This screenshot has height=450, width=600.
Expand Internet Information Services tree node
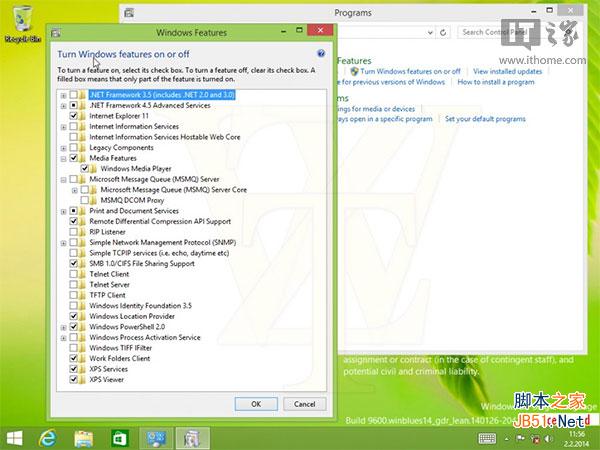pos(64,127)
